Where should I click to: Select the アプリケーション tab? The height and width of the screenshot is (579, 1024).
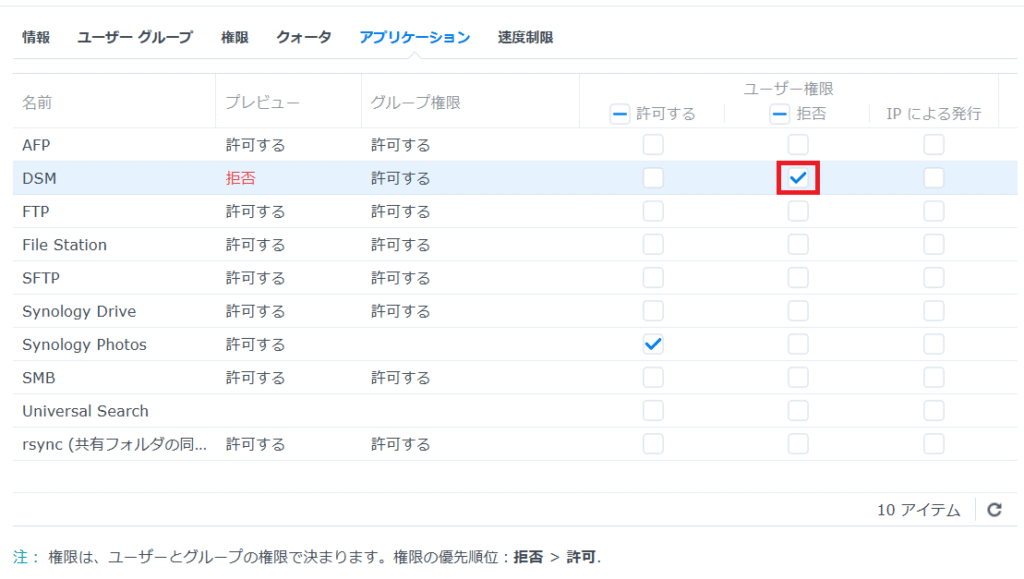(415, 37)
